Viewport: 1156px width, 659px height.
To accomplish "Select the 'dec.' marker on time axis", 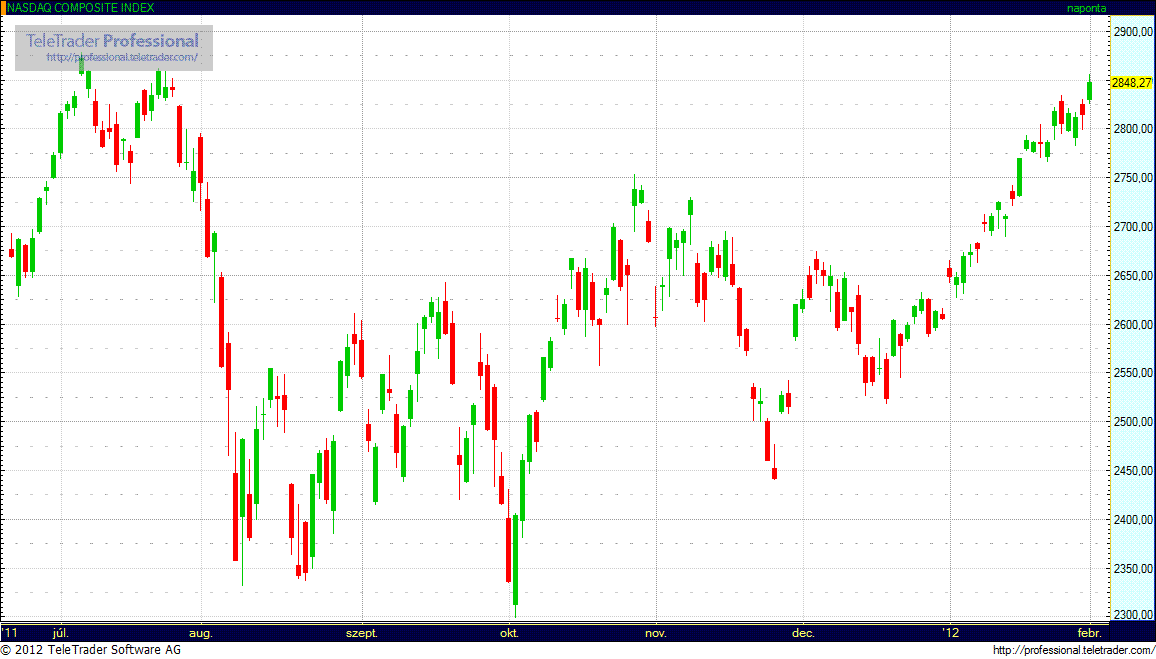I will coord(802,633).
